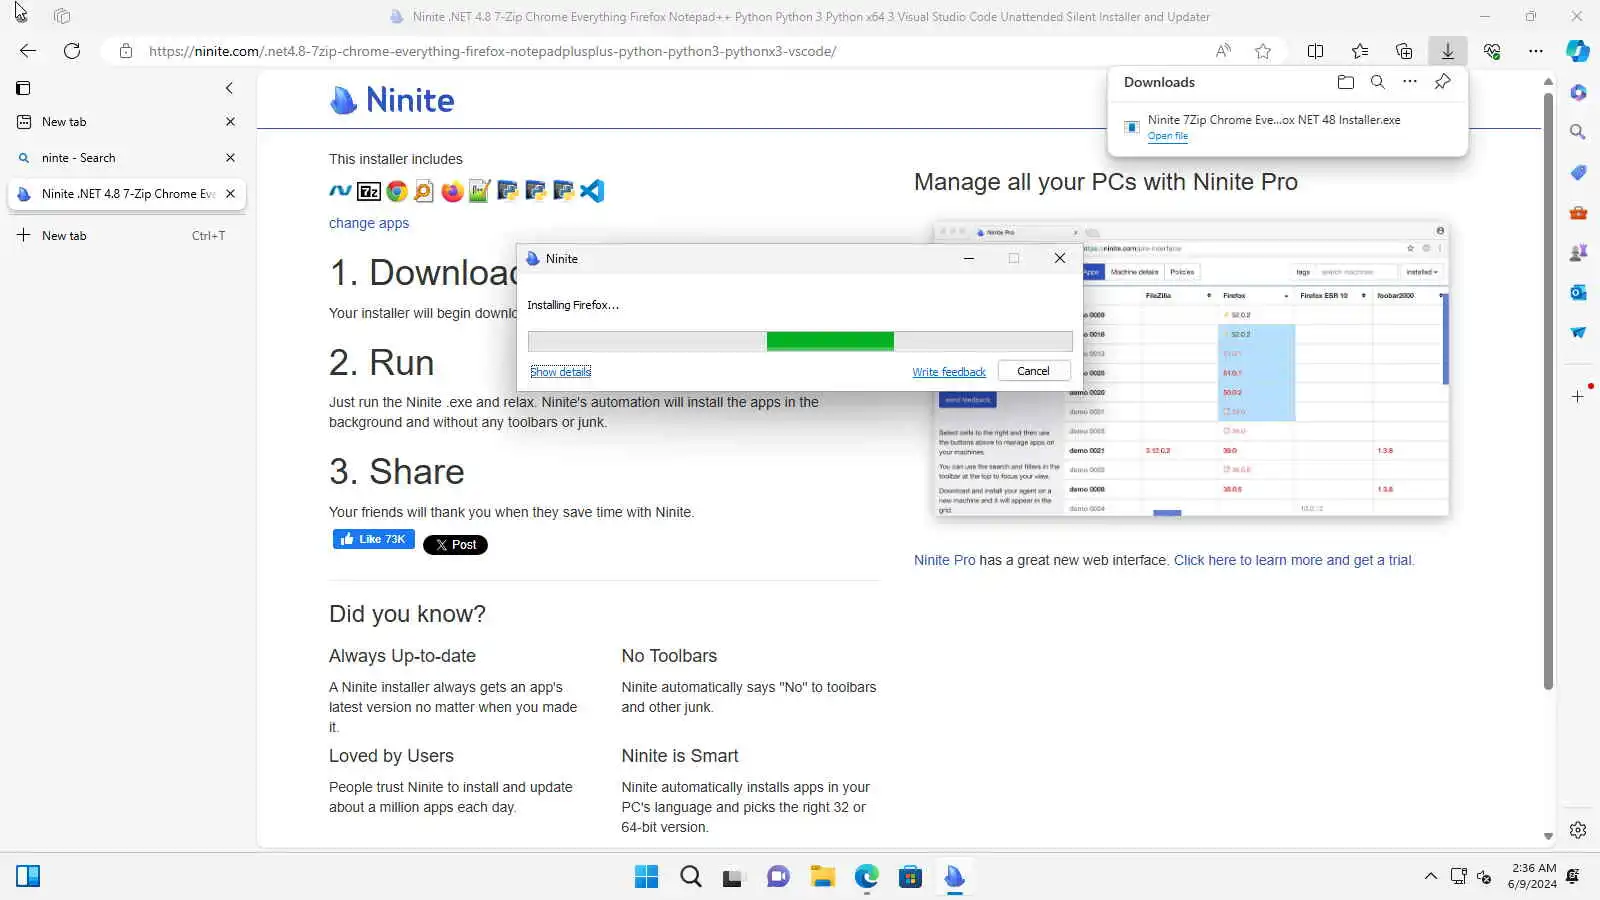Start Read aloud from the address bar
Screen dimensions: 1600x900
1223,51
